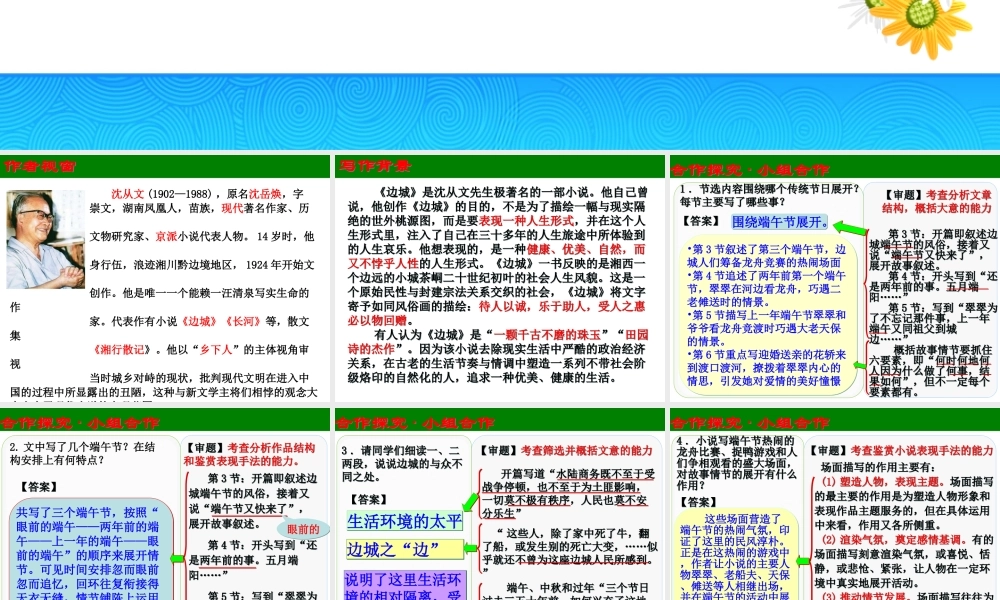Click the purple box 说明了这里生活环境
This screenshot has width=1000, height=600.
click(x=404, y=586)
